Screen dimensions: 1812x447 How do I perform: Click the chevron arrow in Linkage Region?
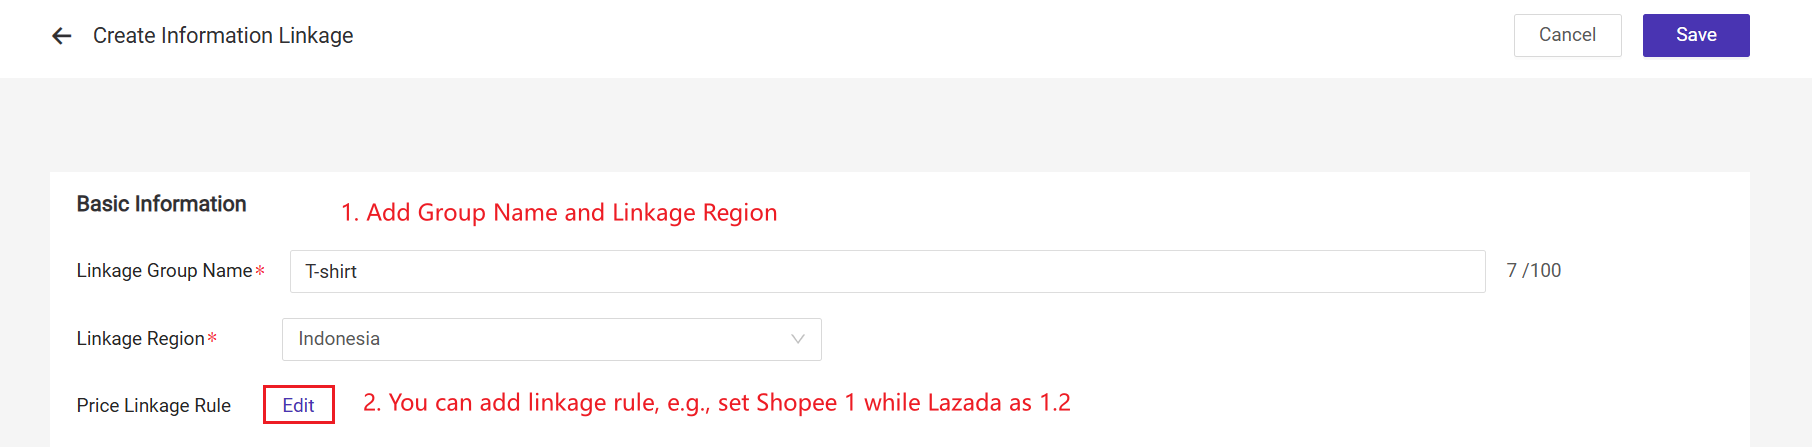[798, 339]
